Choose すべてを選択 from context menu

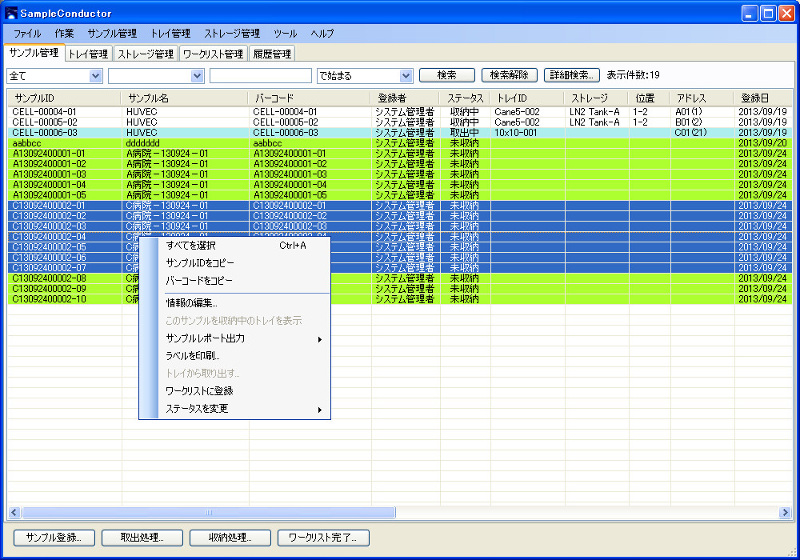click(191, 245)
